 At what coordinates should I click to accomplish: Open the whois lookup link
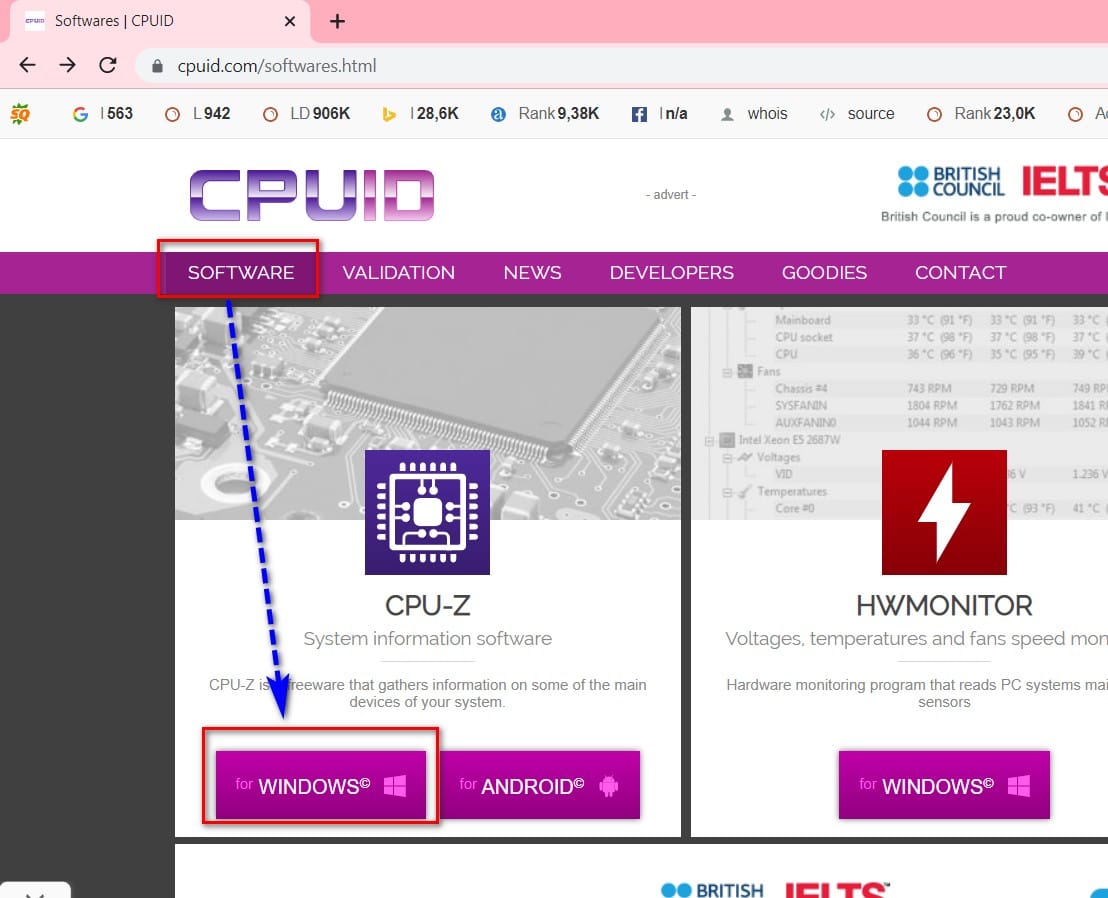754,114
